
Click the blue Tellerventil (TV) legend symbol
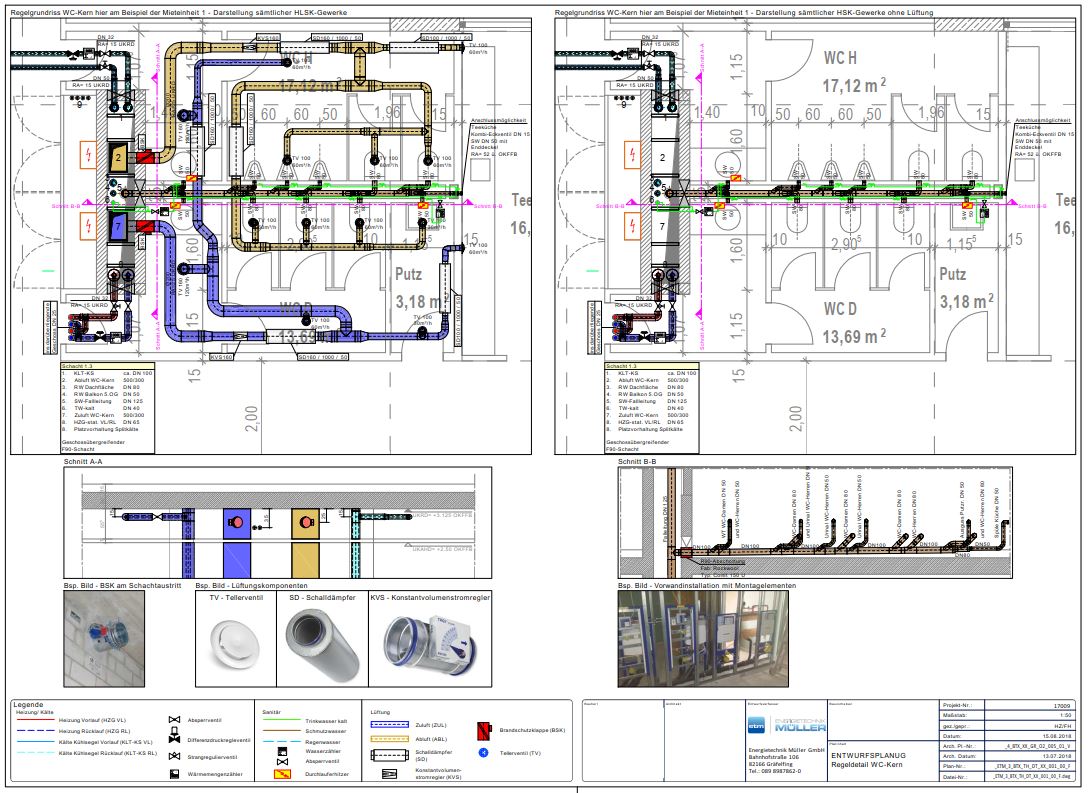[x=482, y=751]
